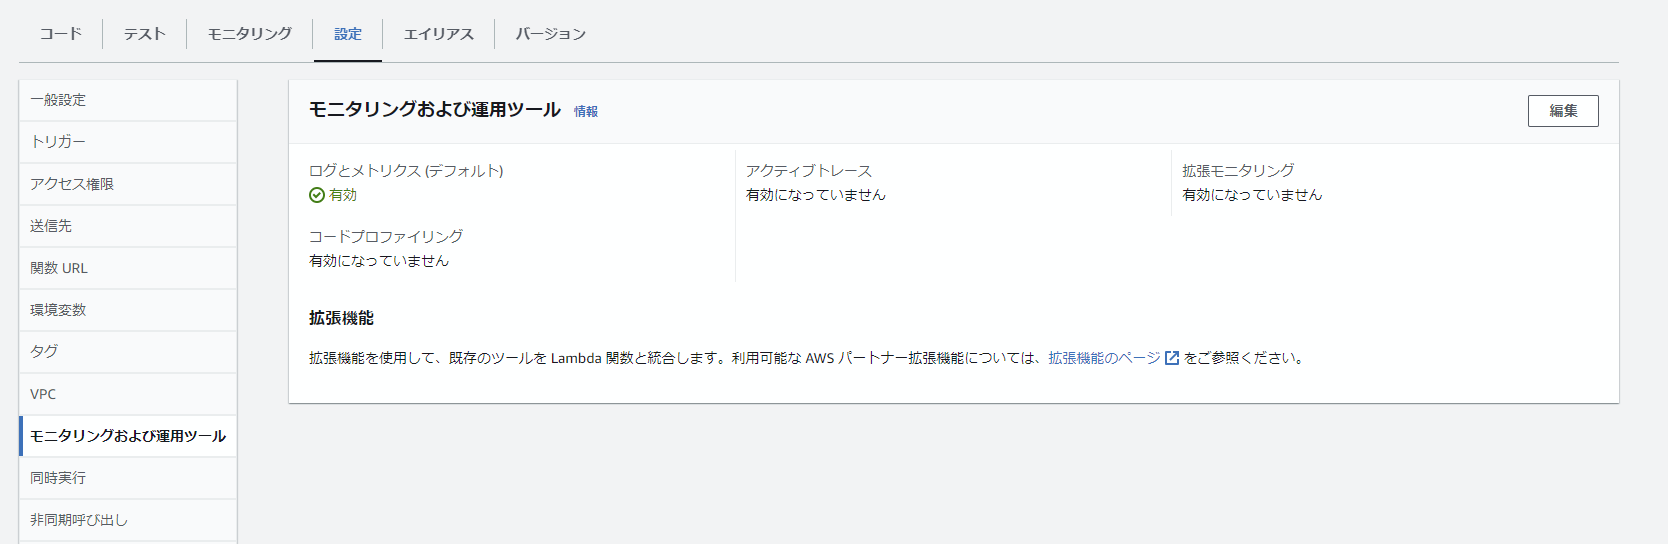Image resolution: width=1668 pixels, height=544 pixels.
Task: Click the 編集 button
Action: coord(1563,111)
